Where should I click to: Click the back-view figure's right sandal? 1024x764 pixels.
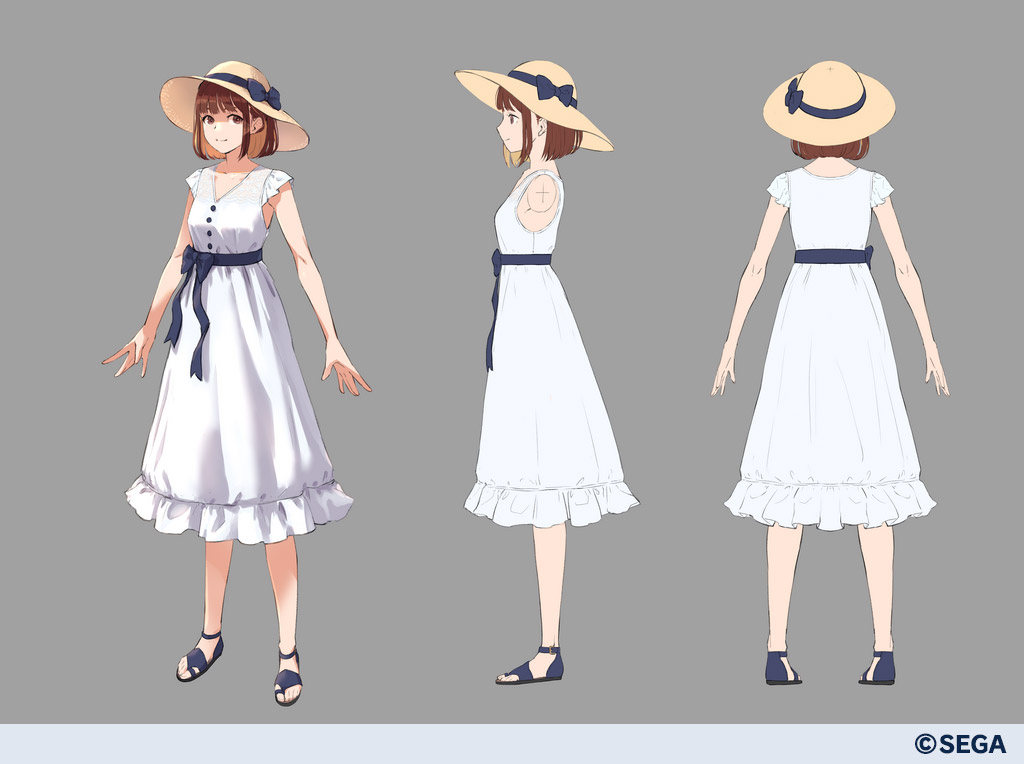click(x=877, y=667)
